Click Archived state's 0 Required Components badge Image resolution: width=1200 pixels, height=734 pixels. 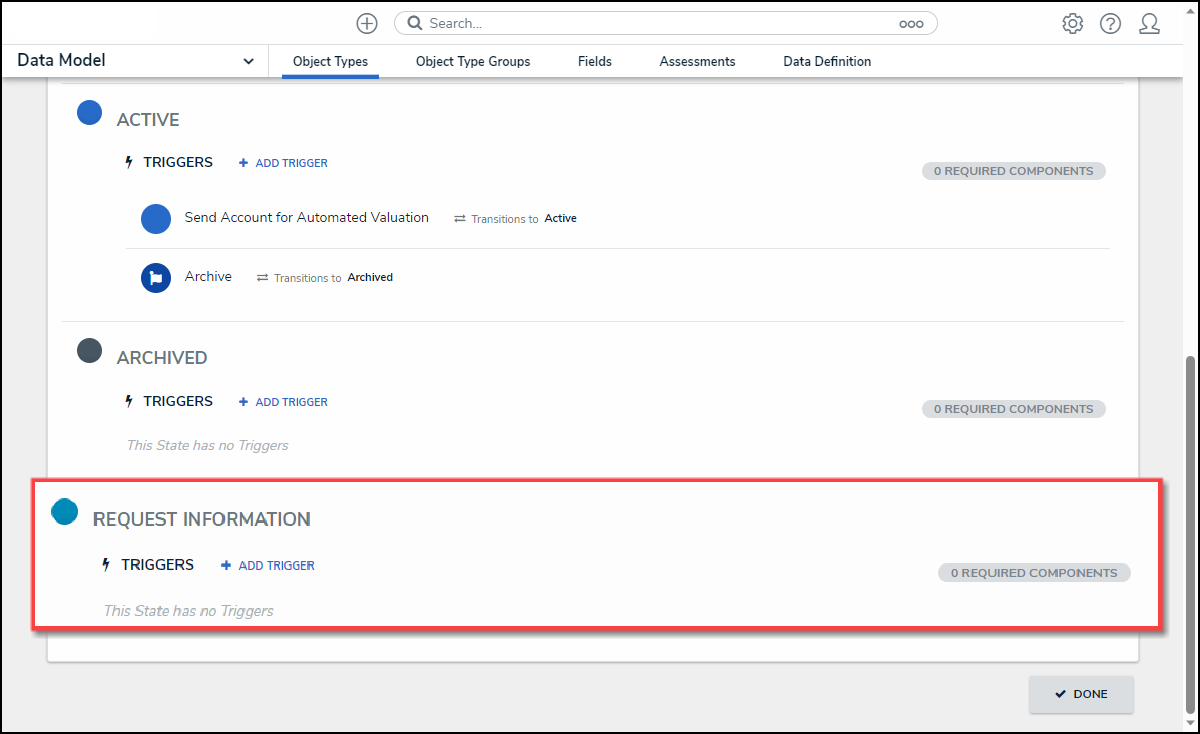click(1014, 409)
